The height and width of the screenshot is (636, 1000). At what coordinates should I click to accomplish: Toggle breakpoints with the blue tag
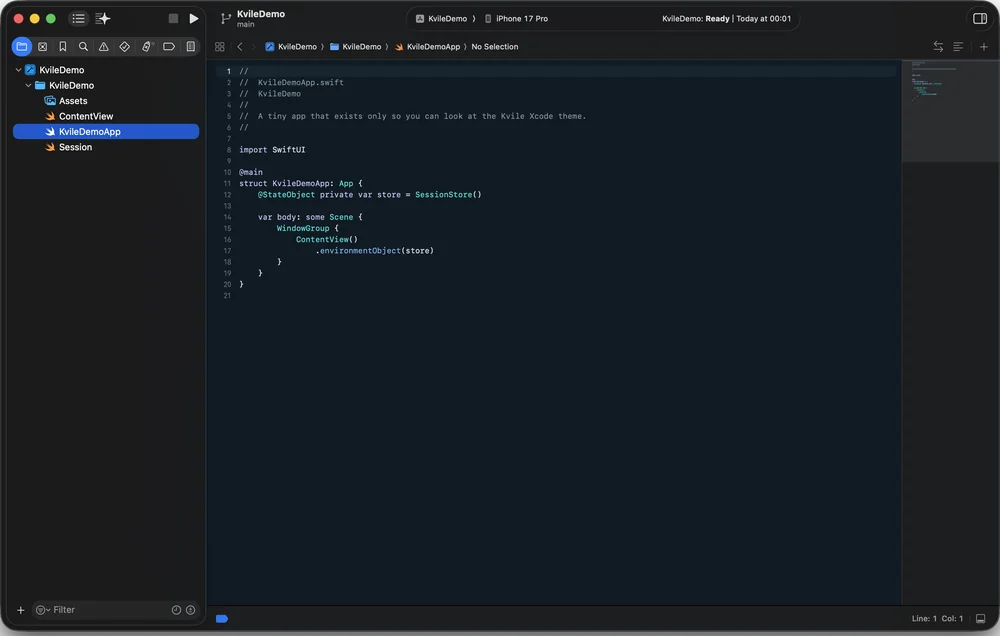click(x=222, y=619)
